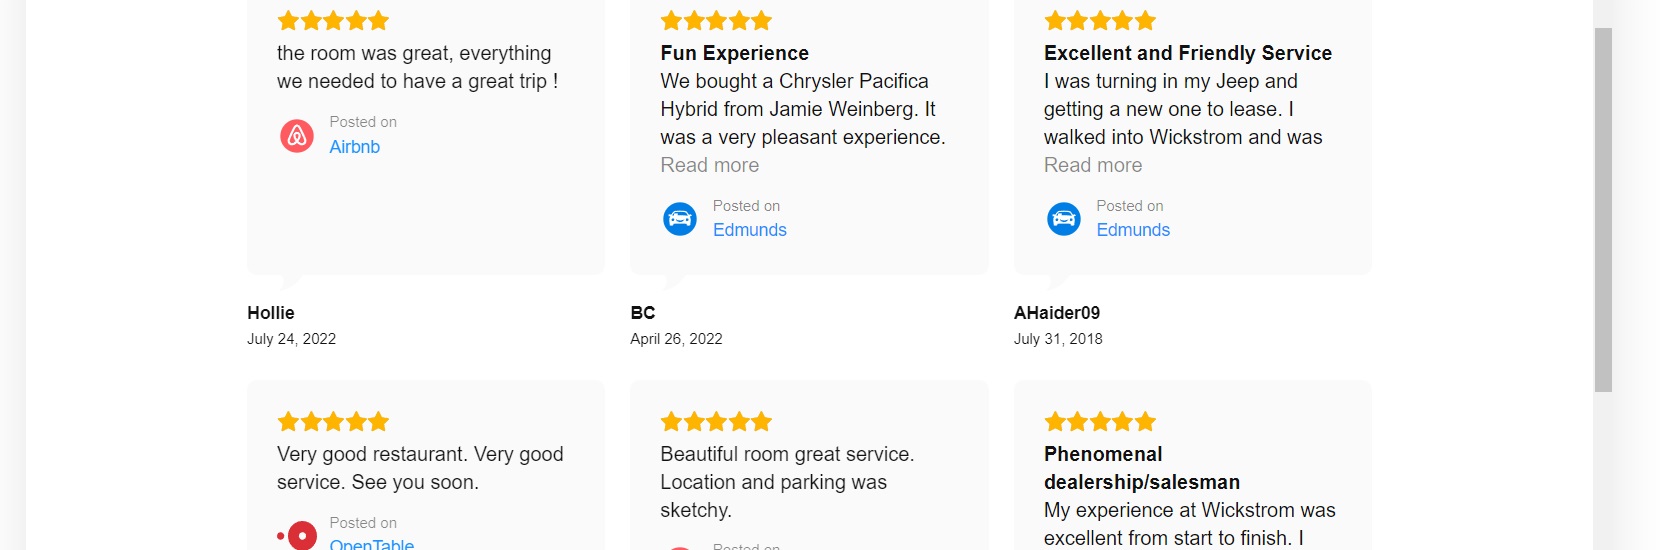Viewport: 1660px width, 550px height.
Task: Click the stars above the Phenomenal dealership review
Action: (x=1100, y=422)
